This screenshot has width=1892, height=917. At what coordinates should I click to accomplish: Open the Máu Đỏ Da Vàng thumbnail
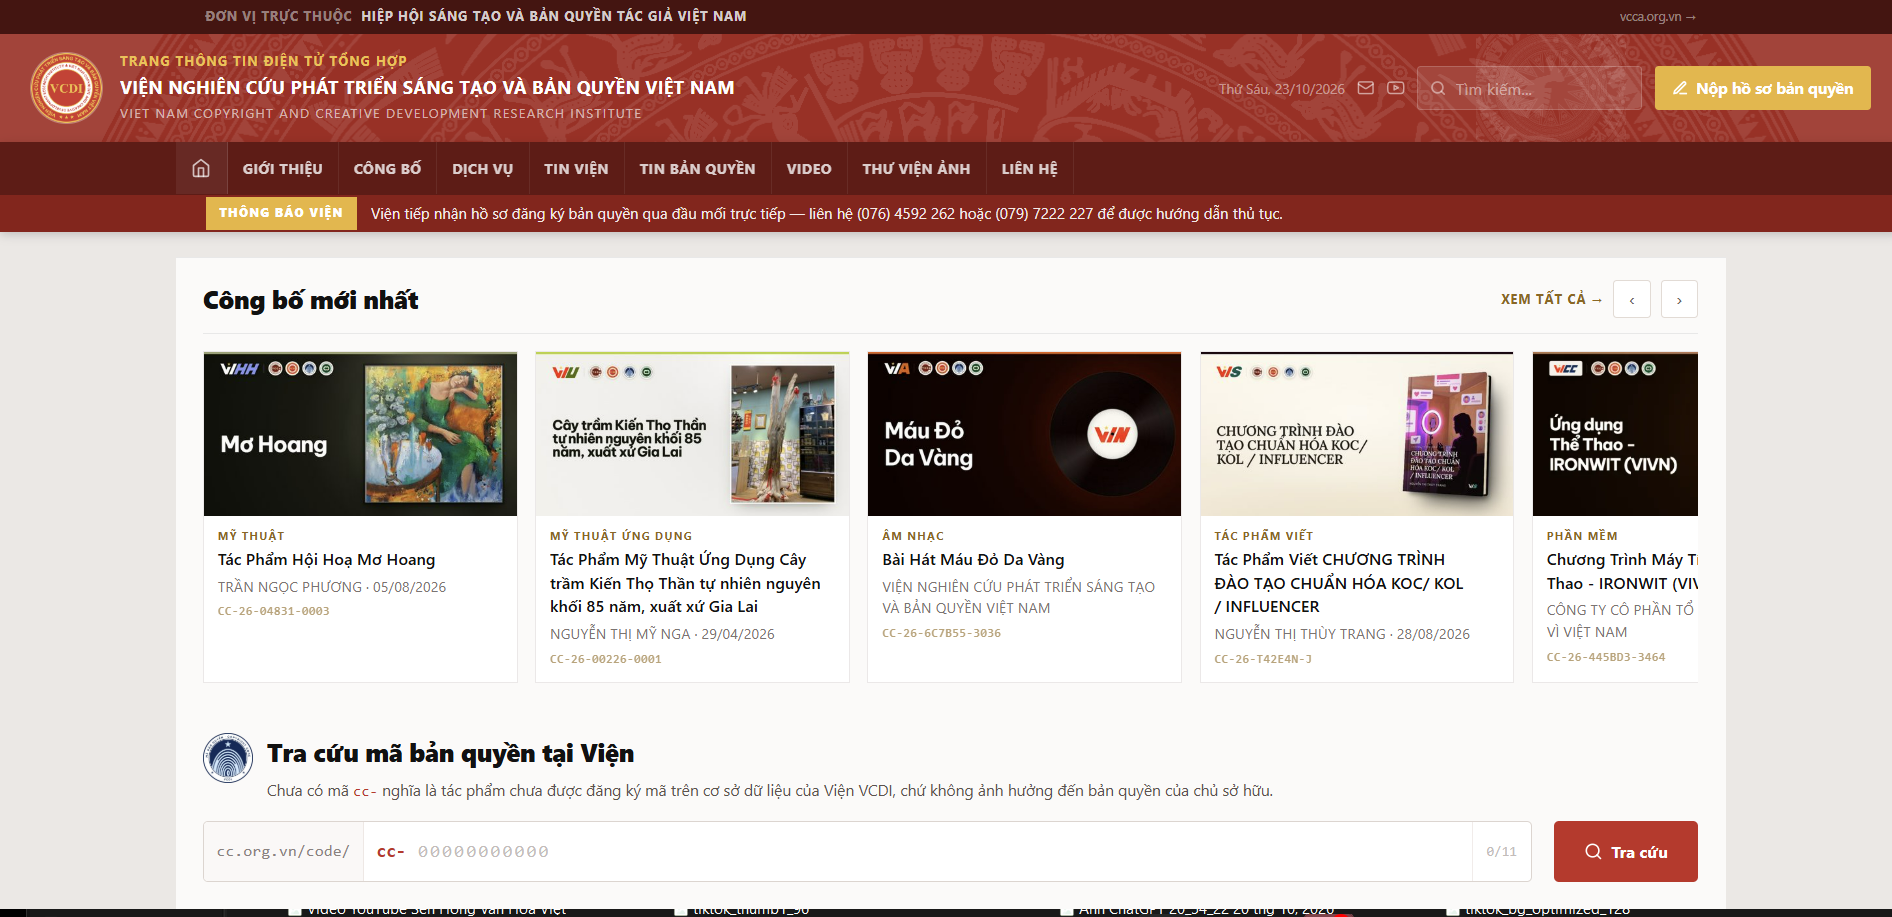1024,433
